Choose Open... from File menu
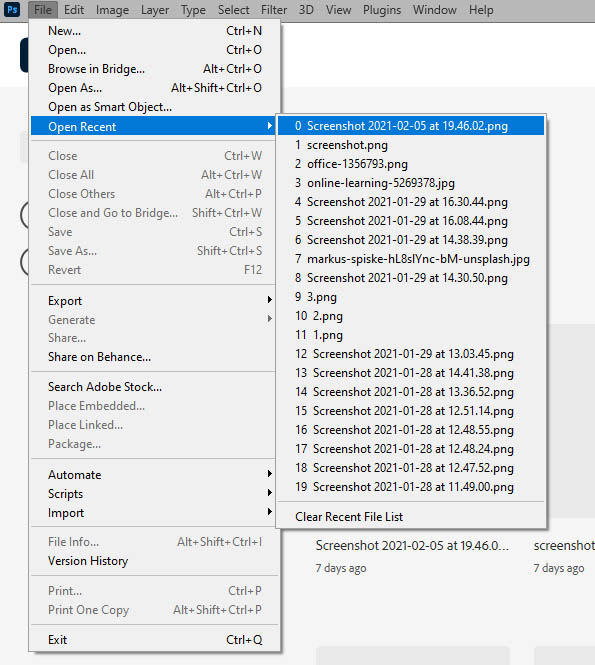This screenshot has height=665, width=595. coord(155,50)
